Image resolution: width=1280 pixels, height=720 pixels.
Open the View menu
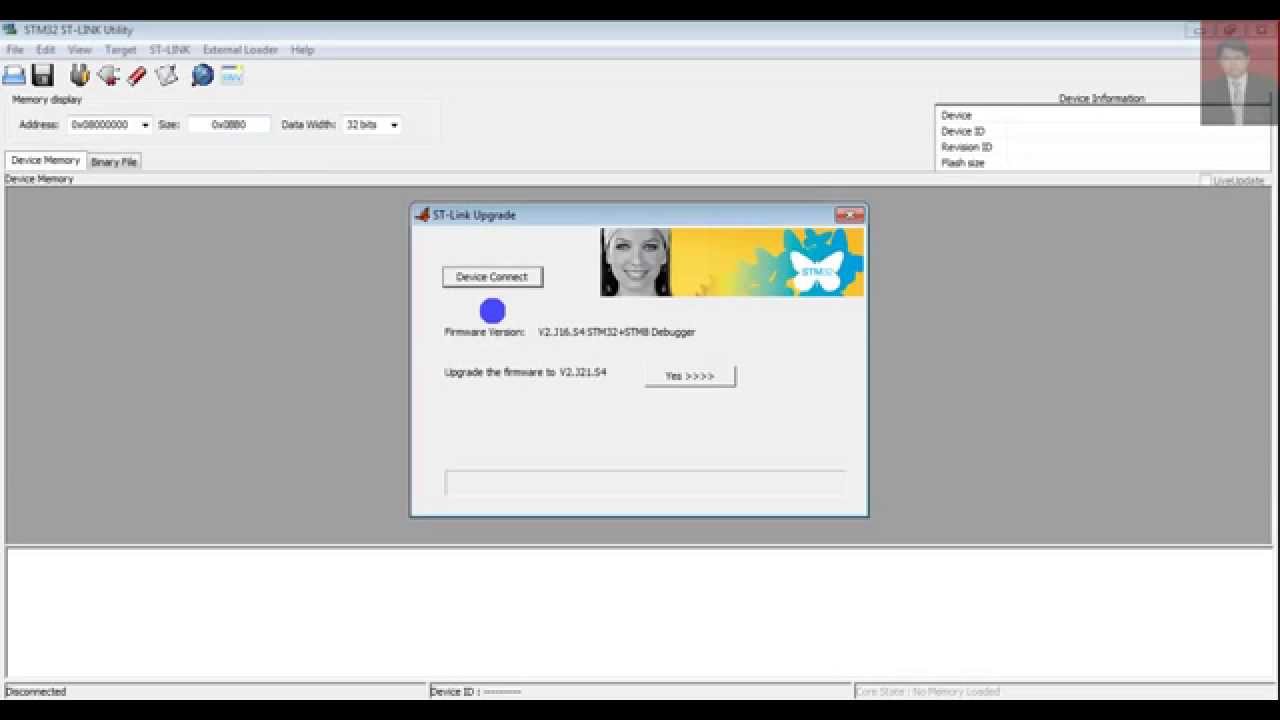tap(79, 50)
